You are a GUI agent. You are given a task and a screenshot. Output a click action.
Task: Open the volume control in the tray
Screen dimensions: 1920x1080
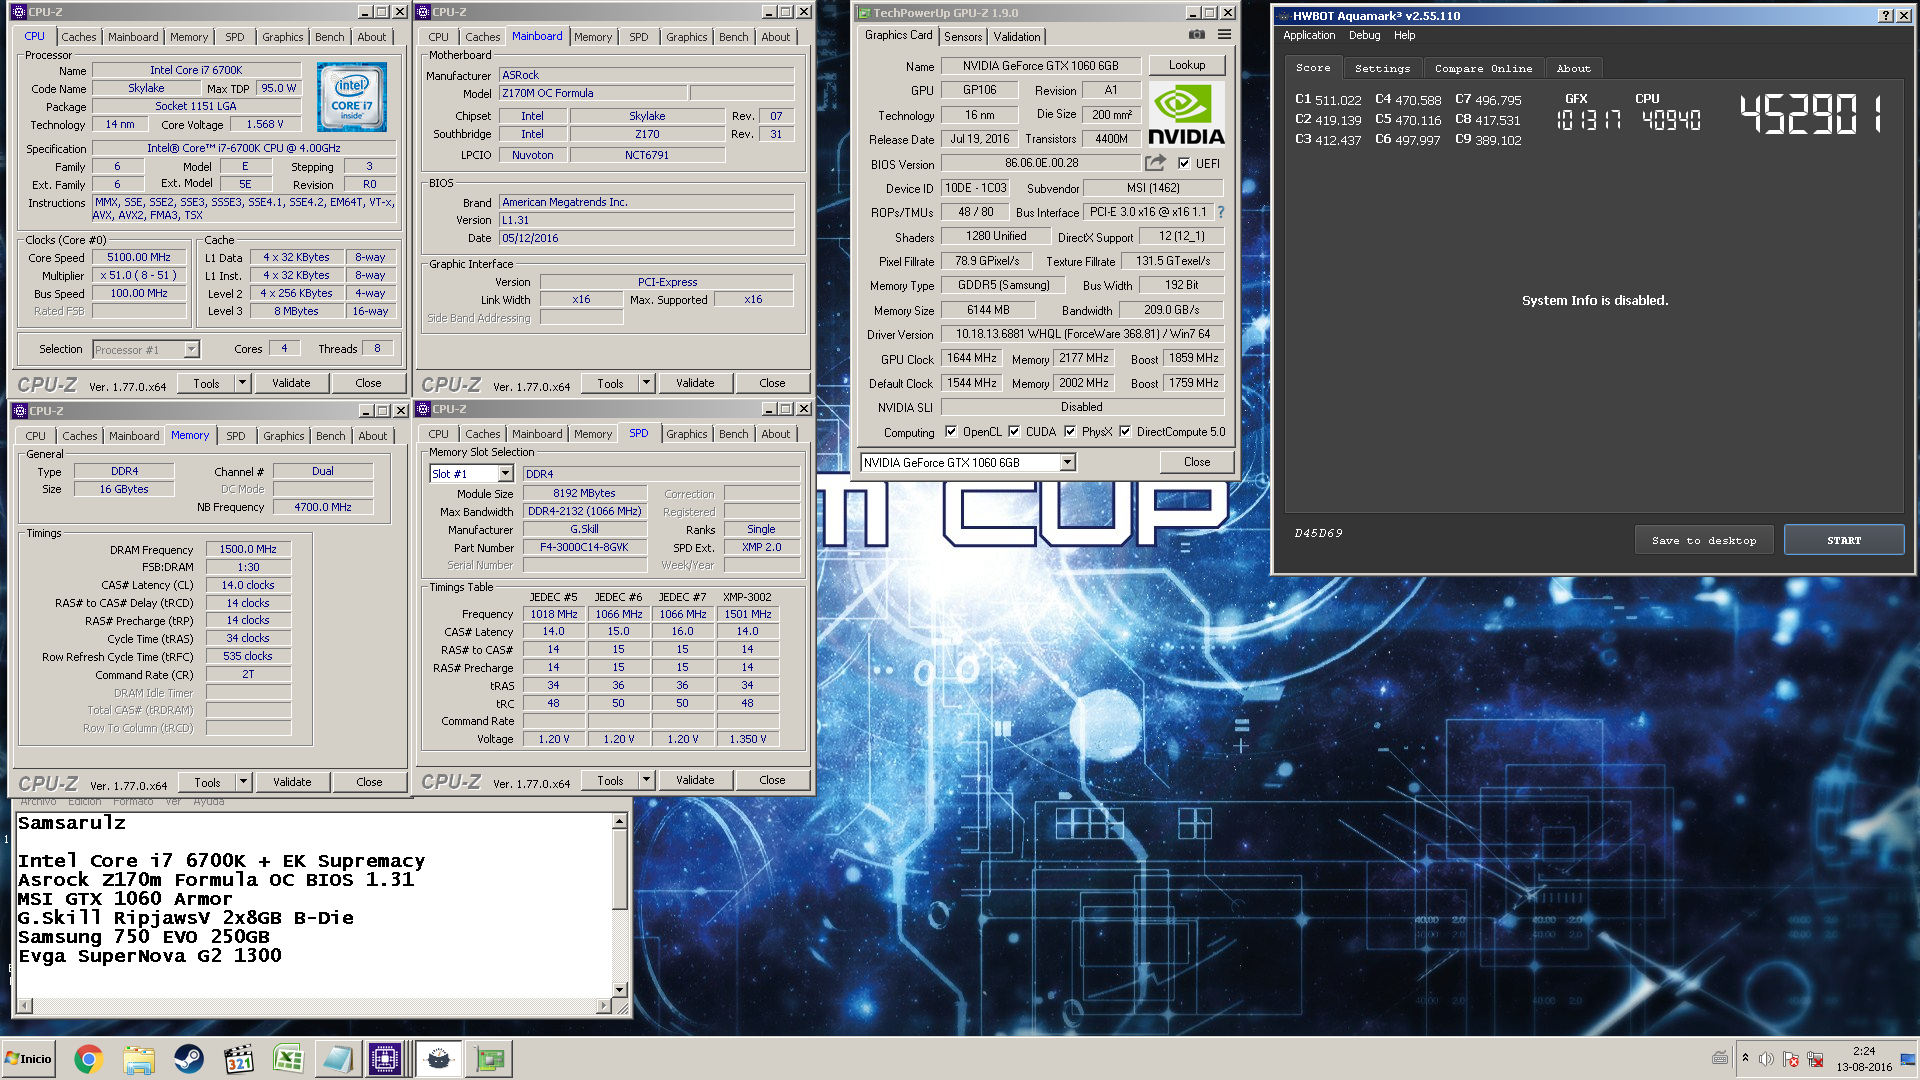[x=1766, y=1059]
